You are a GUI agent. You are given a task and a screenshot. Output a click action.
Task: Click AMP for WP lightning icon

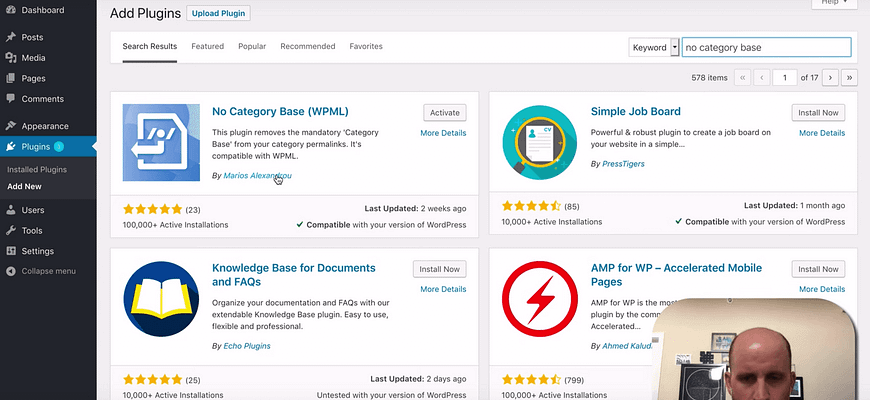click(540, 299)
